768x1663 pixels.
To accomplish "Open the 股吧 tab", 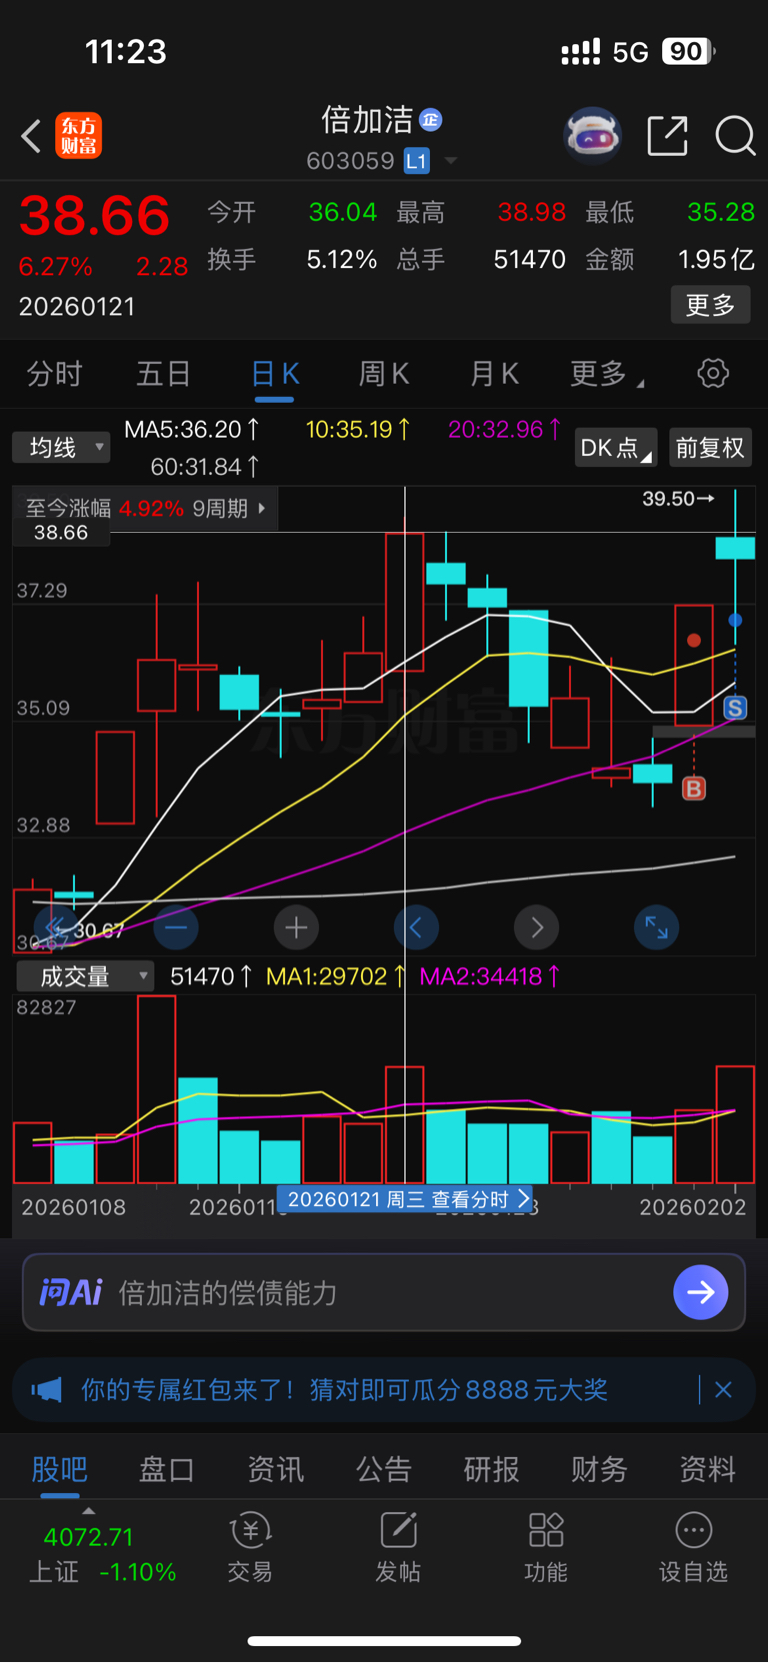I will tap(60, 1469).
